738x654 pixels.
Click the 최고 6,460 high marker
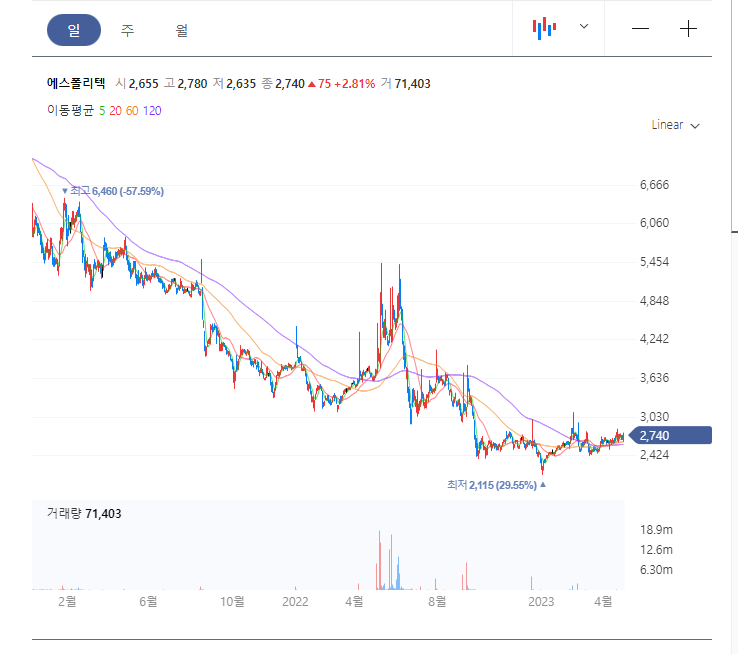[113, 191]
